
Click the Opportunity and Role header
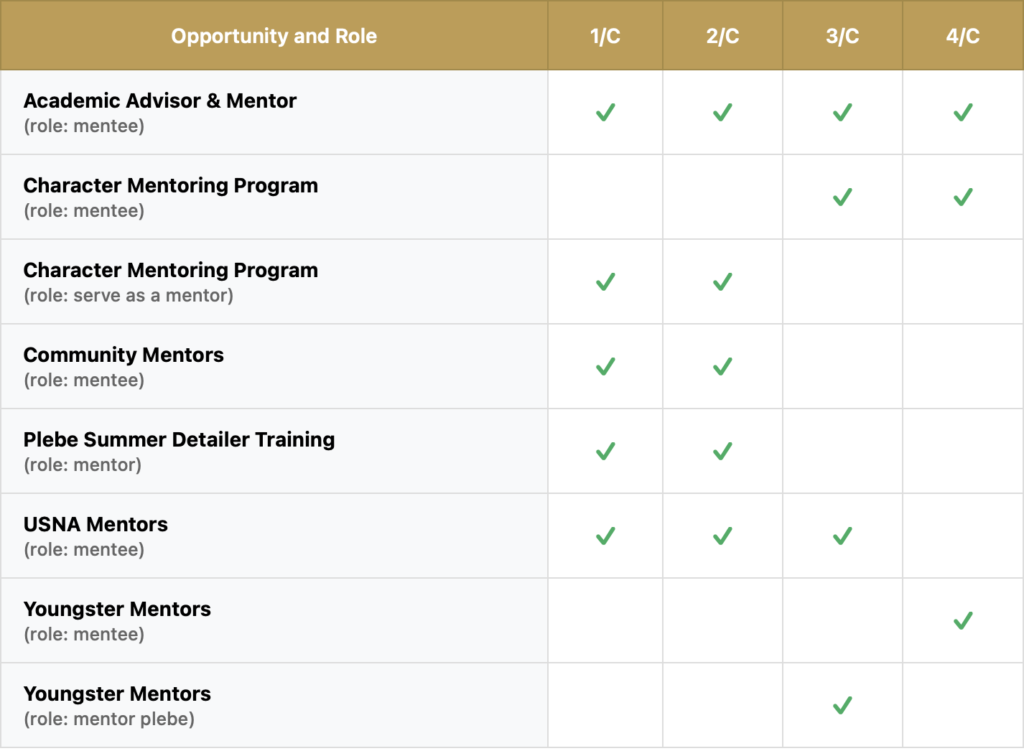coord(274,37)
